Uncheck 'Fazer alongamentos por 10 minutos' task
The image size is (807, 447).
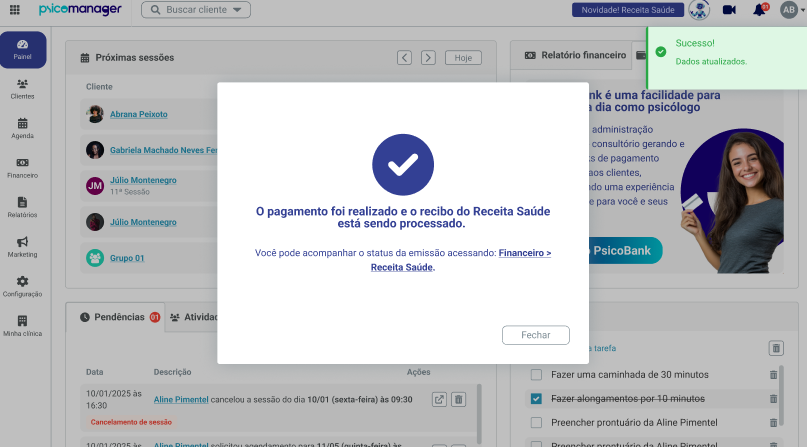click(x=536, y=399)
